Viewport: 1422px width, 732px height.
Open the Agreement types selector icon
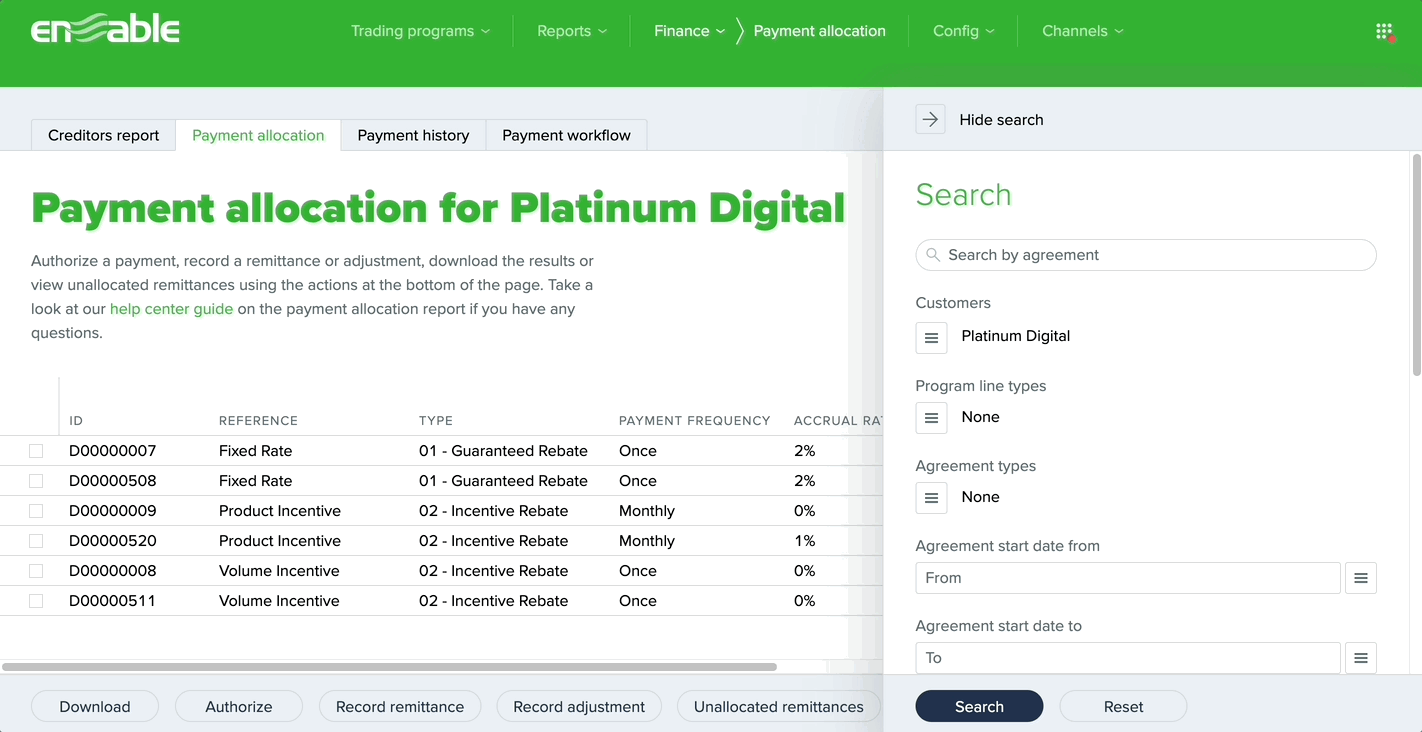click(931, 498)
